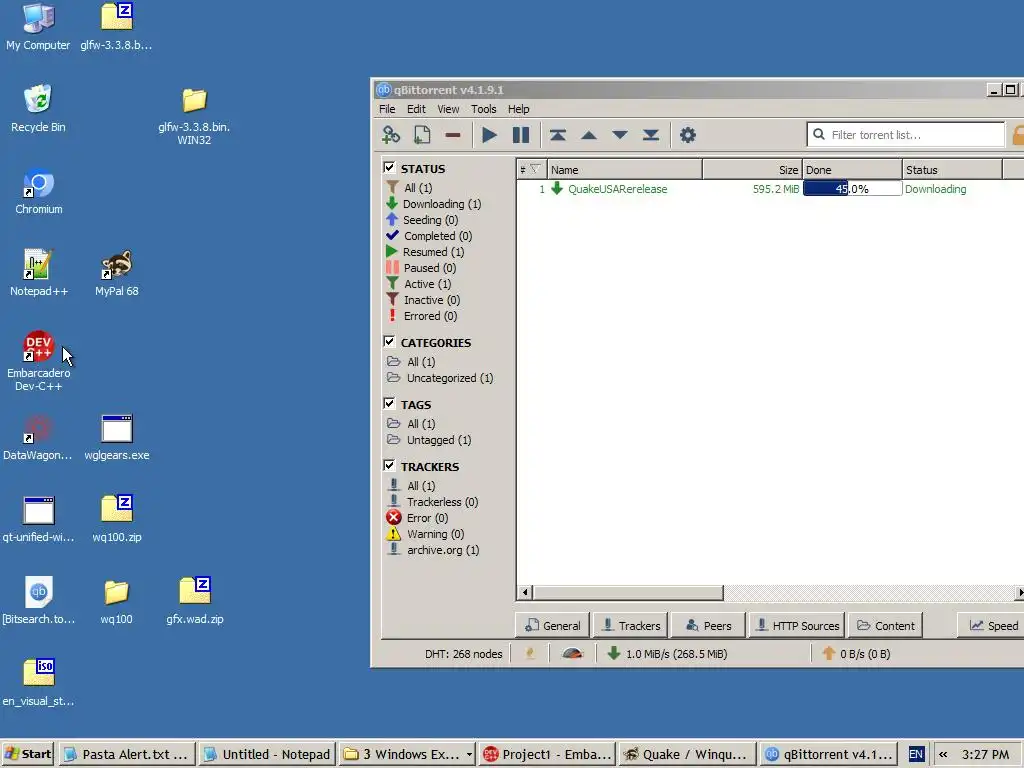1024x768 pixels.
Task: Click the Speed tab button
Action: point(993,626)
